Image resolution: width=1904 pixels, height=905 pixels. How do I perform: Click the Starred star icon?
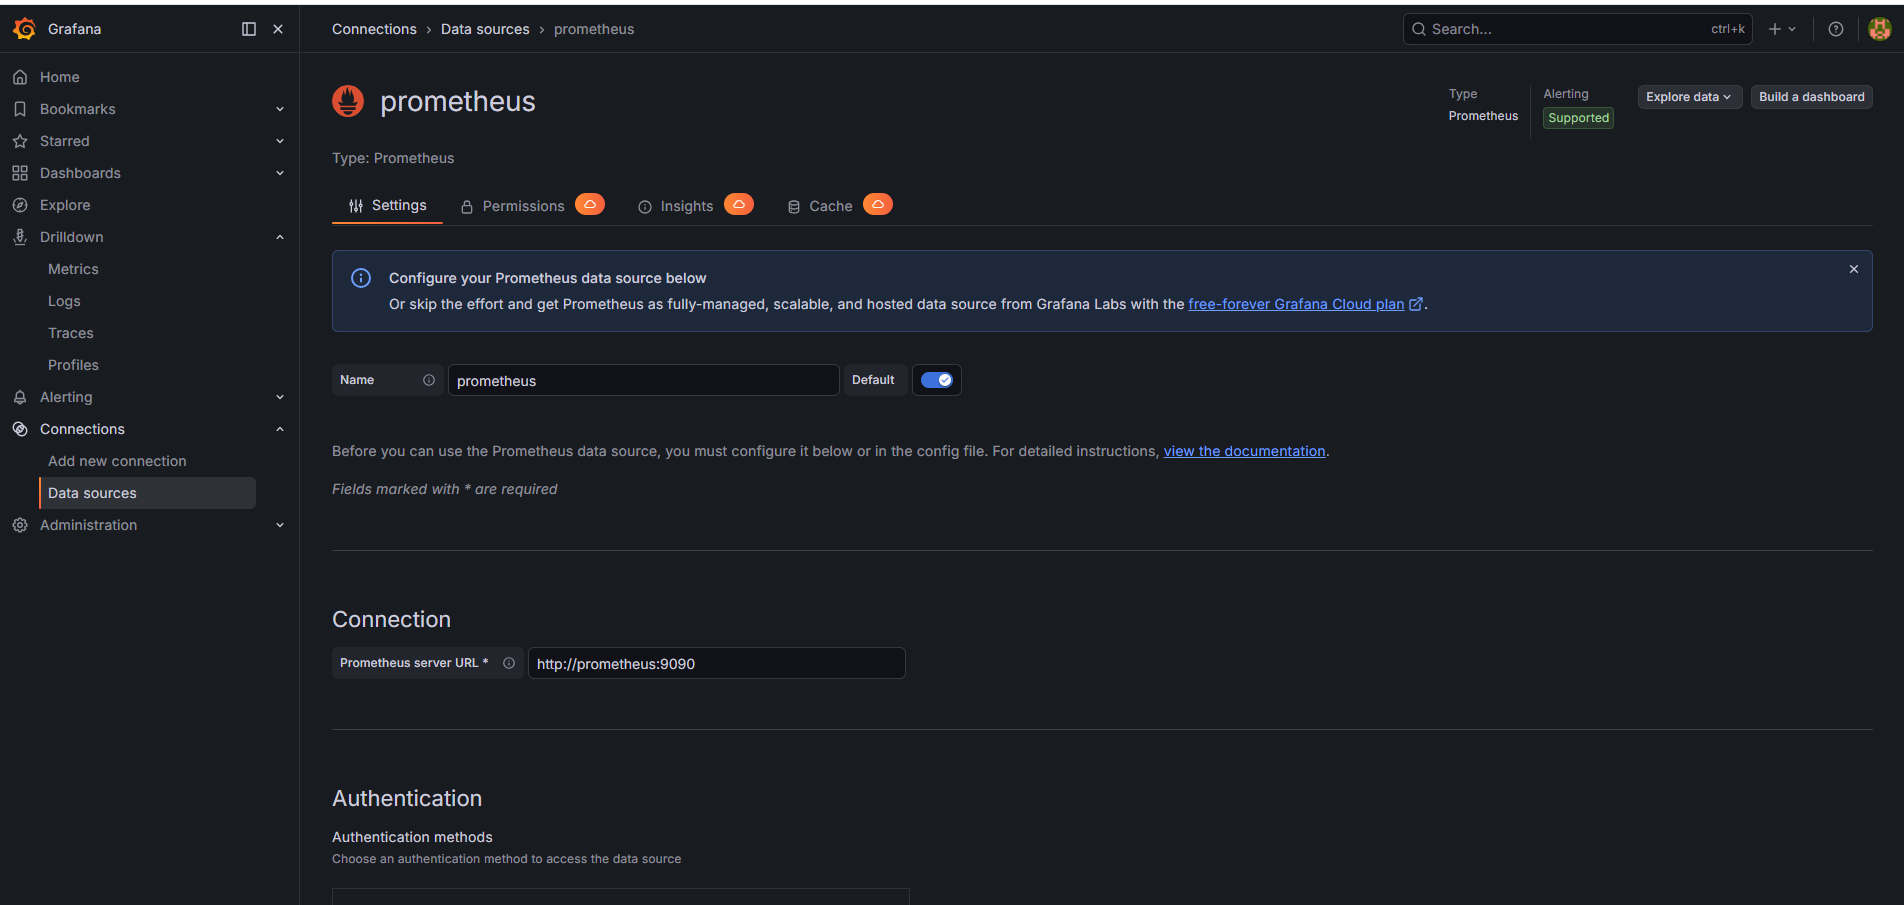pos(20,141)
